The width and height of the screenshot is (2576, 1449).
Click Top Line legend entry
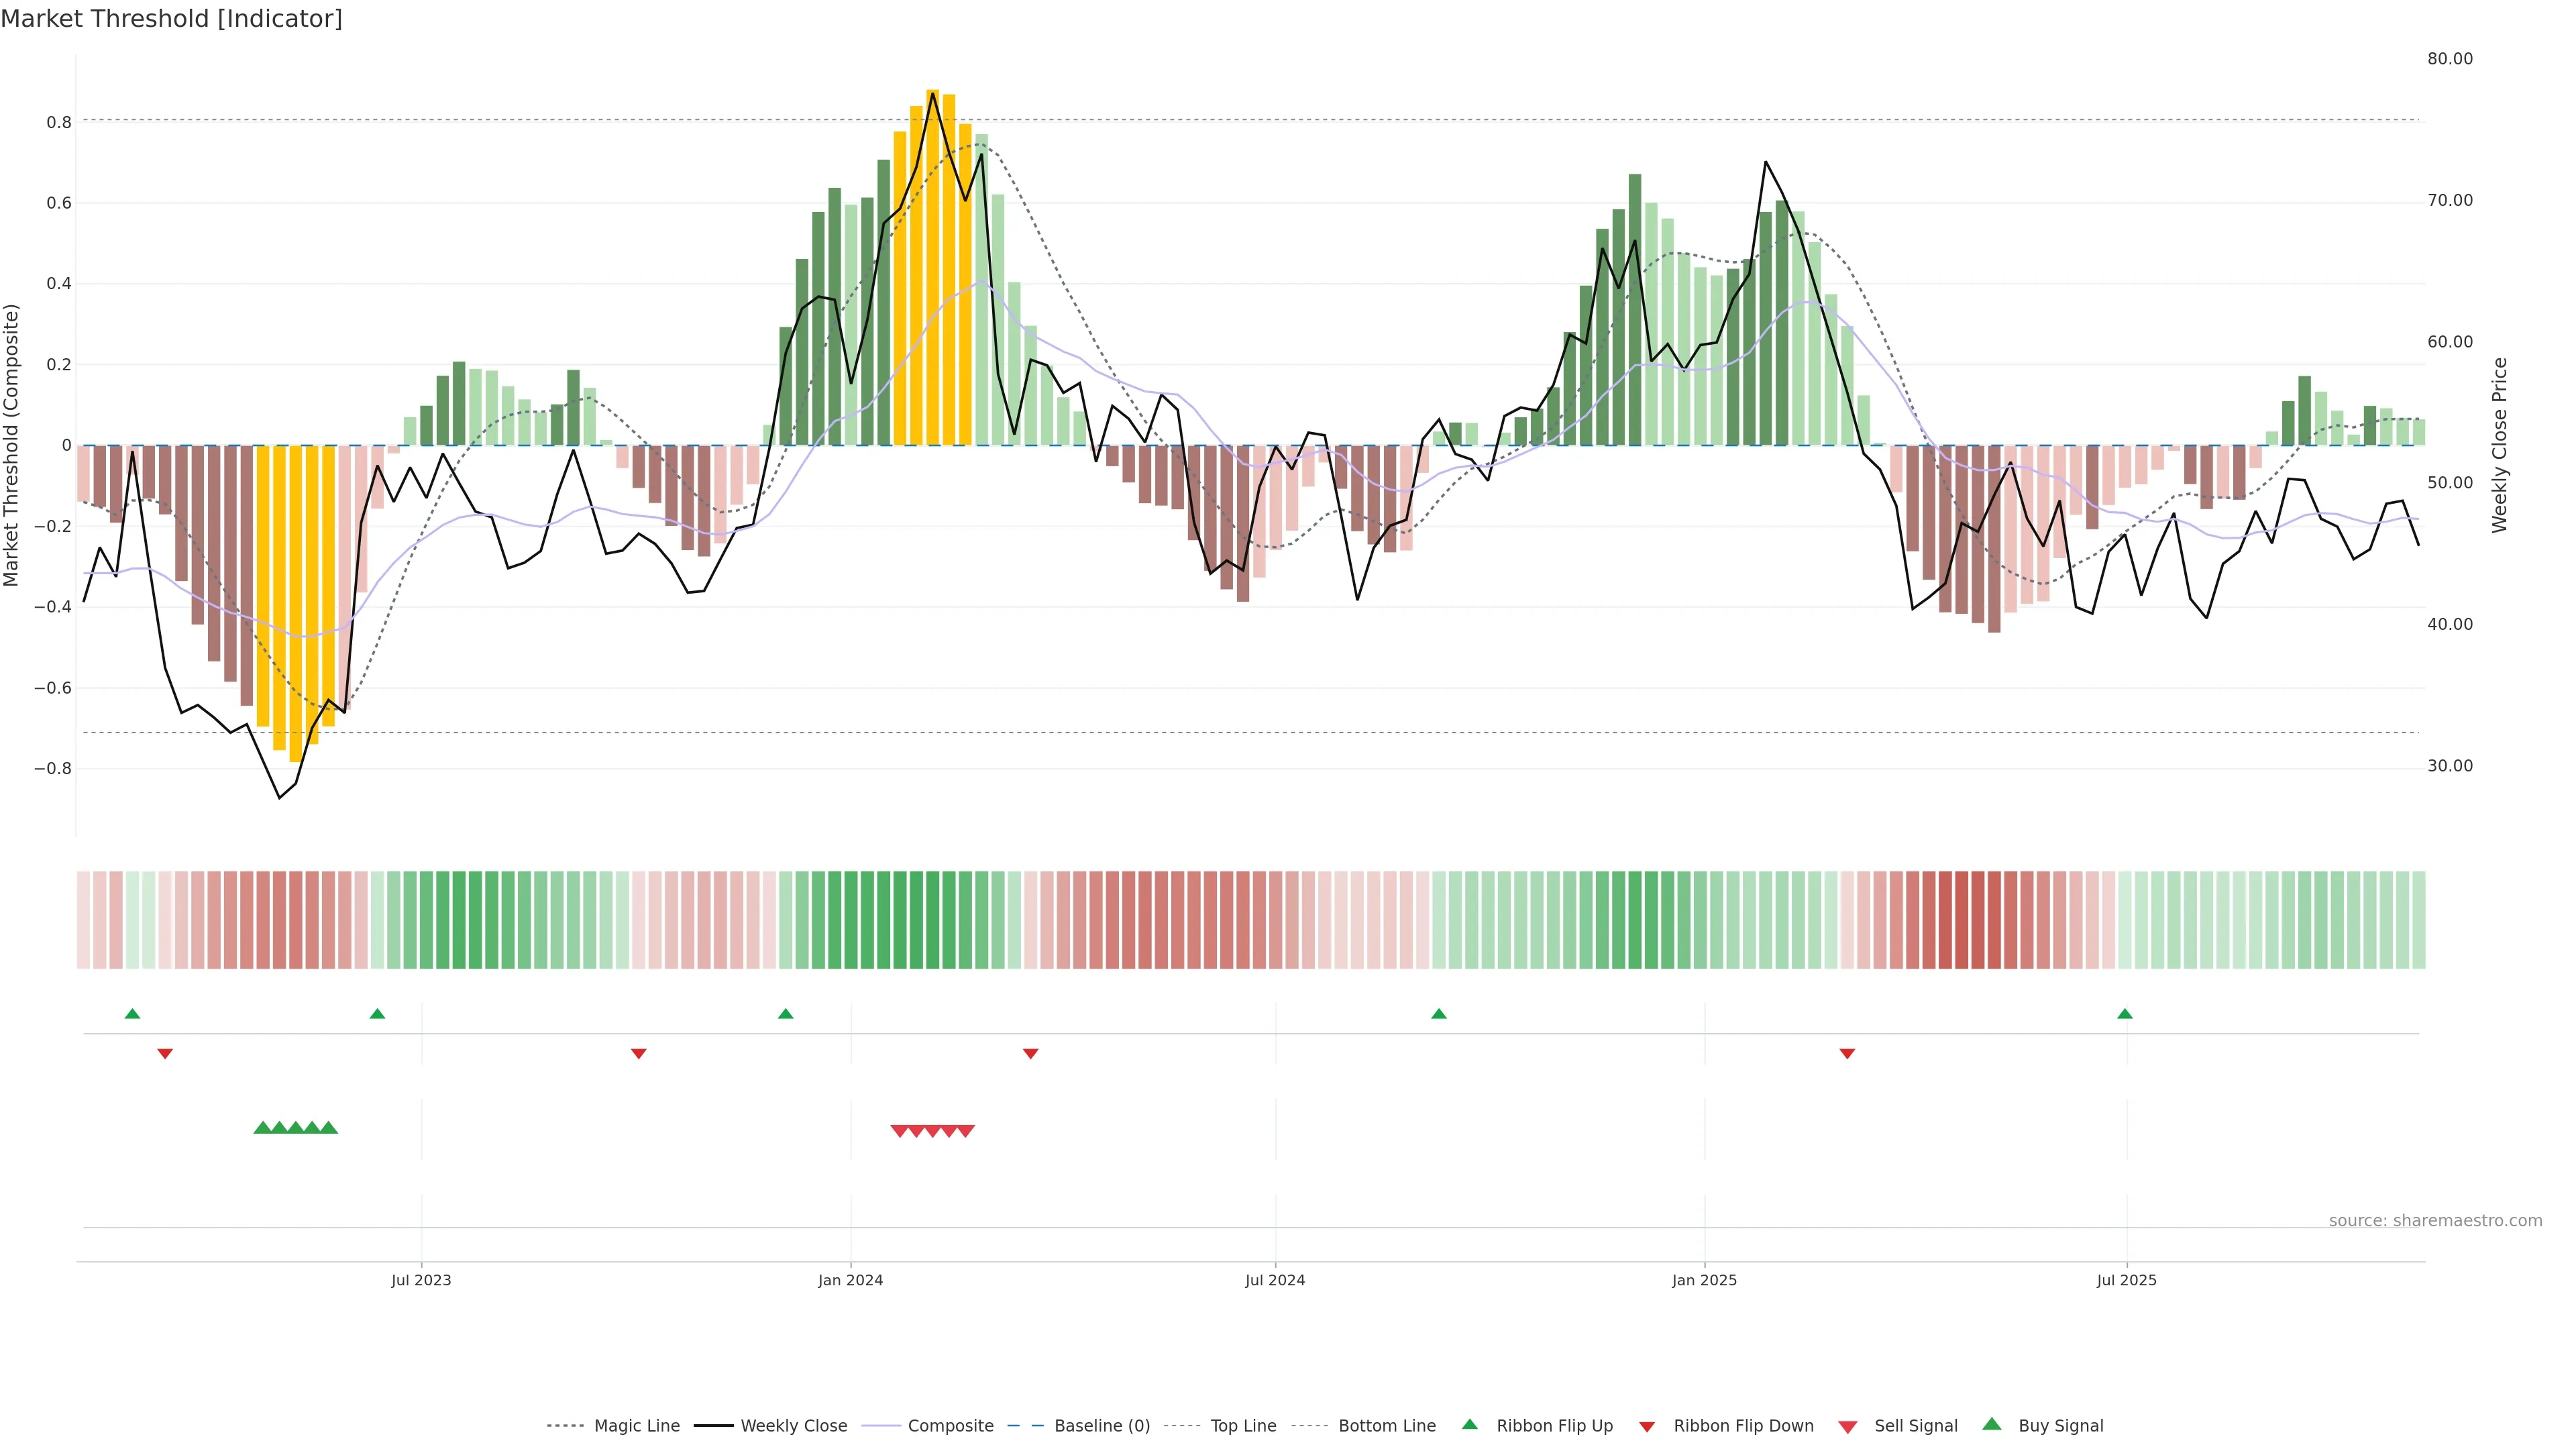[1243, 1426]
